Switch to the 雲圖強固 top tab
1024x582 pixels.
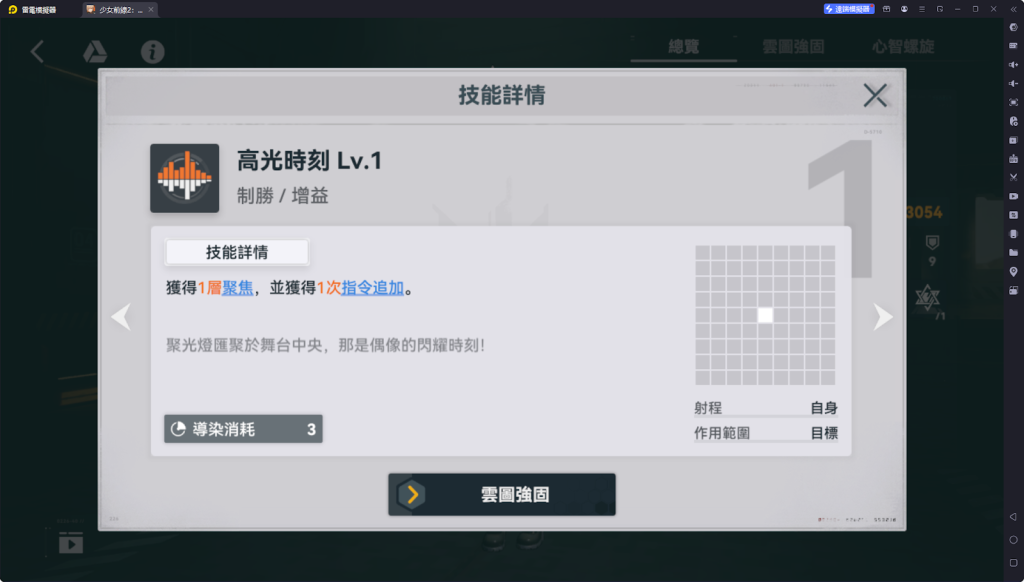pos(793,47)
